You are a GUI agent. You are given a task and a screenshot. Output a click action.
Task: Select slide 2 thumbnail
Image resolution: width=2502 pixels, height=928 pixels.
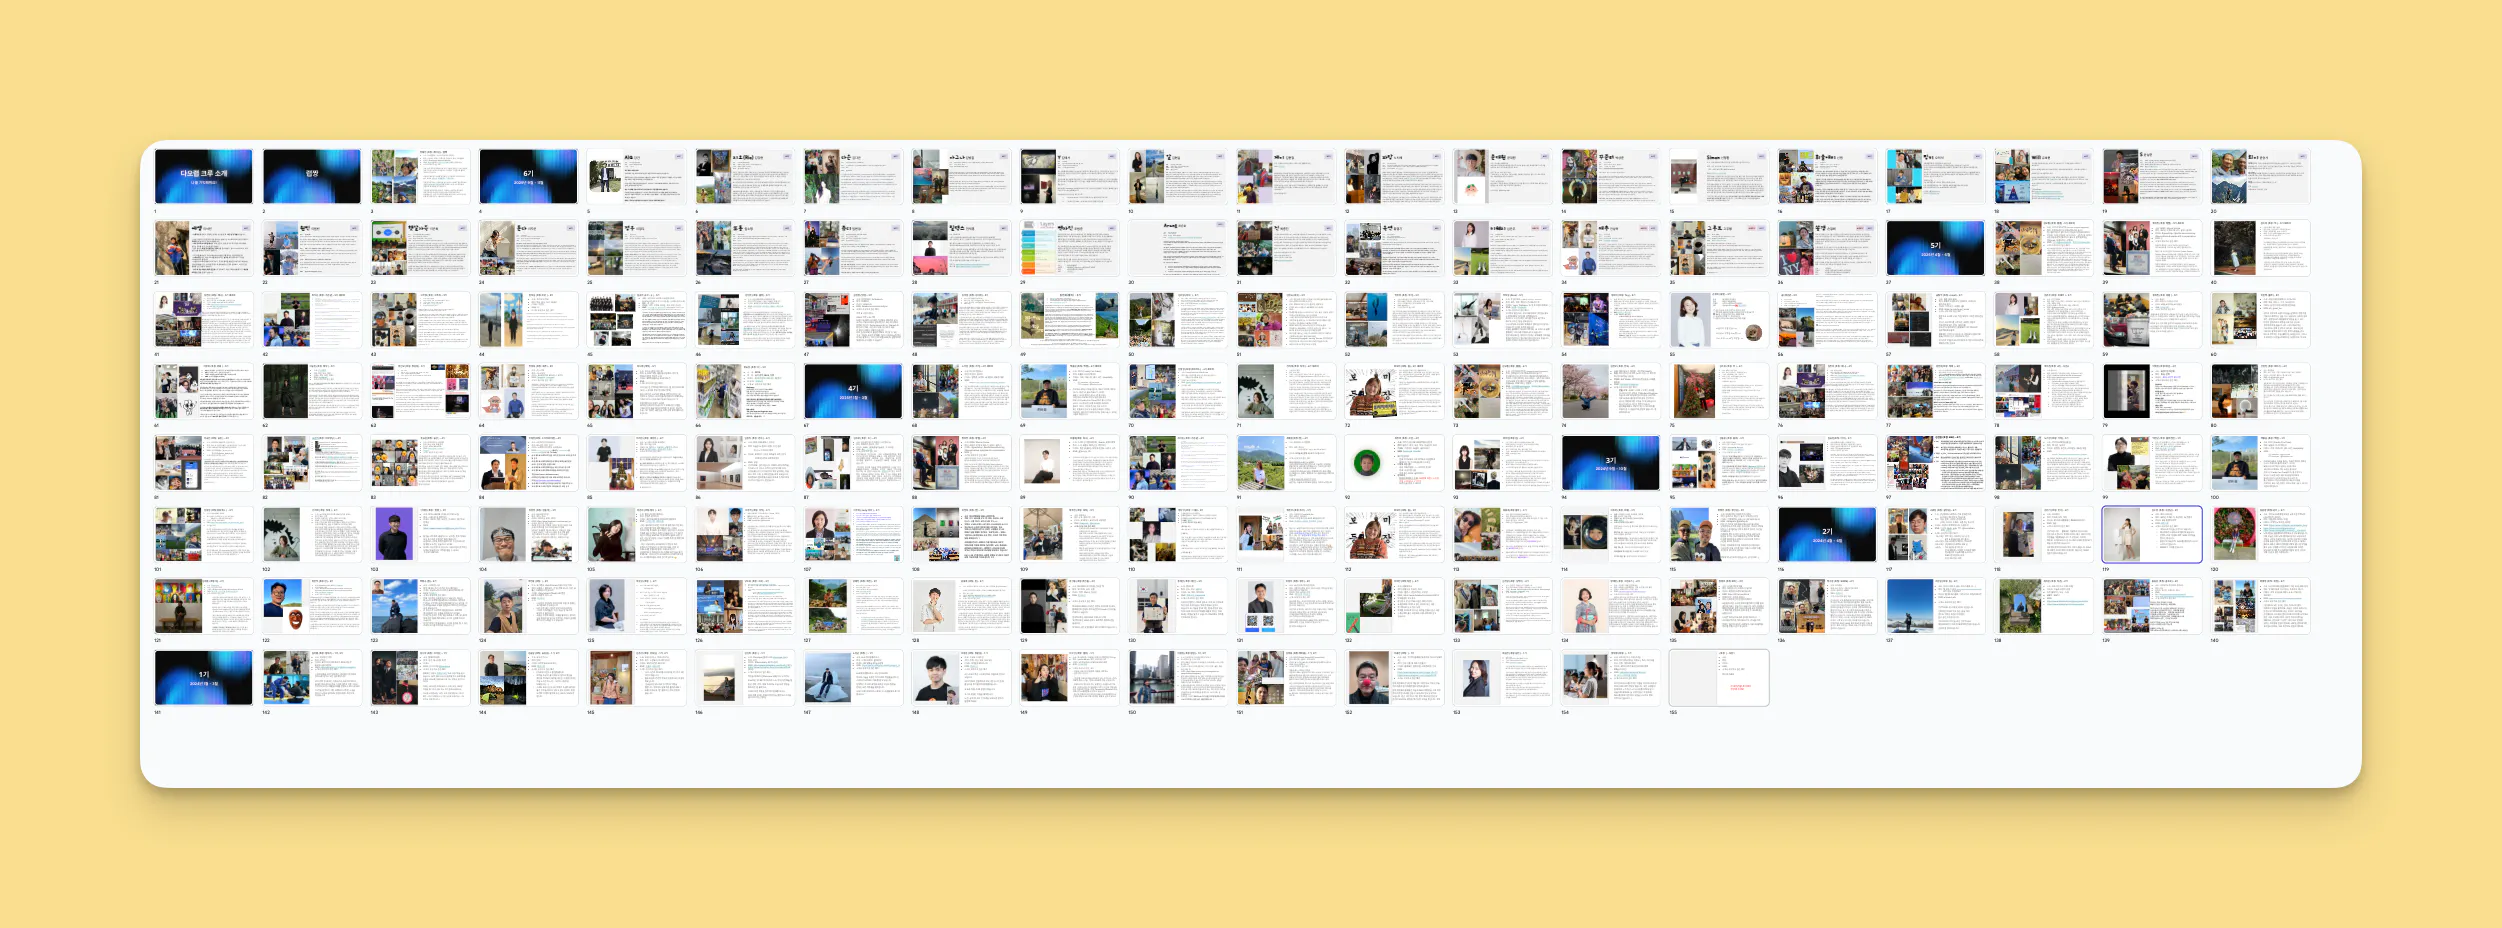312,177
